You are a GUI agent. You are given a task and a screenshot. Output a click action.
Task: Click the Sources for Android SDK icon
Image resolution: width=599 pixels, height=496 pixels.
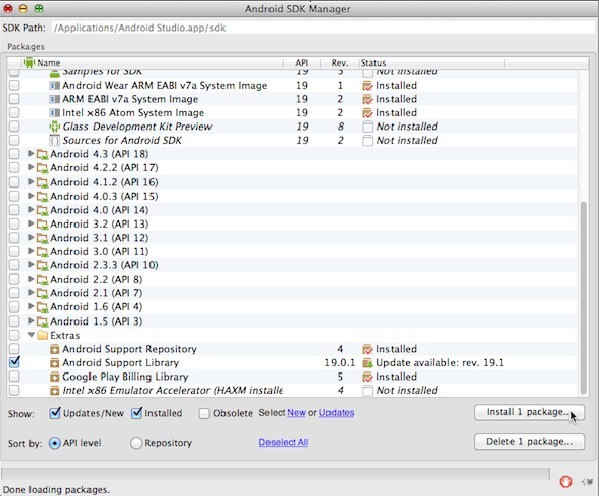(x=55, y=141)
